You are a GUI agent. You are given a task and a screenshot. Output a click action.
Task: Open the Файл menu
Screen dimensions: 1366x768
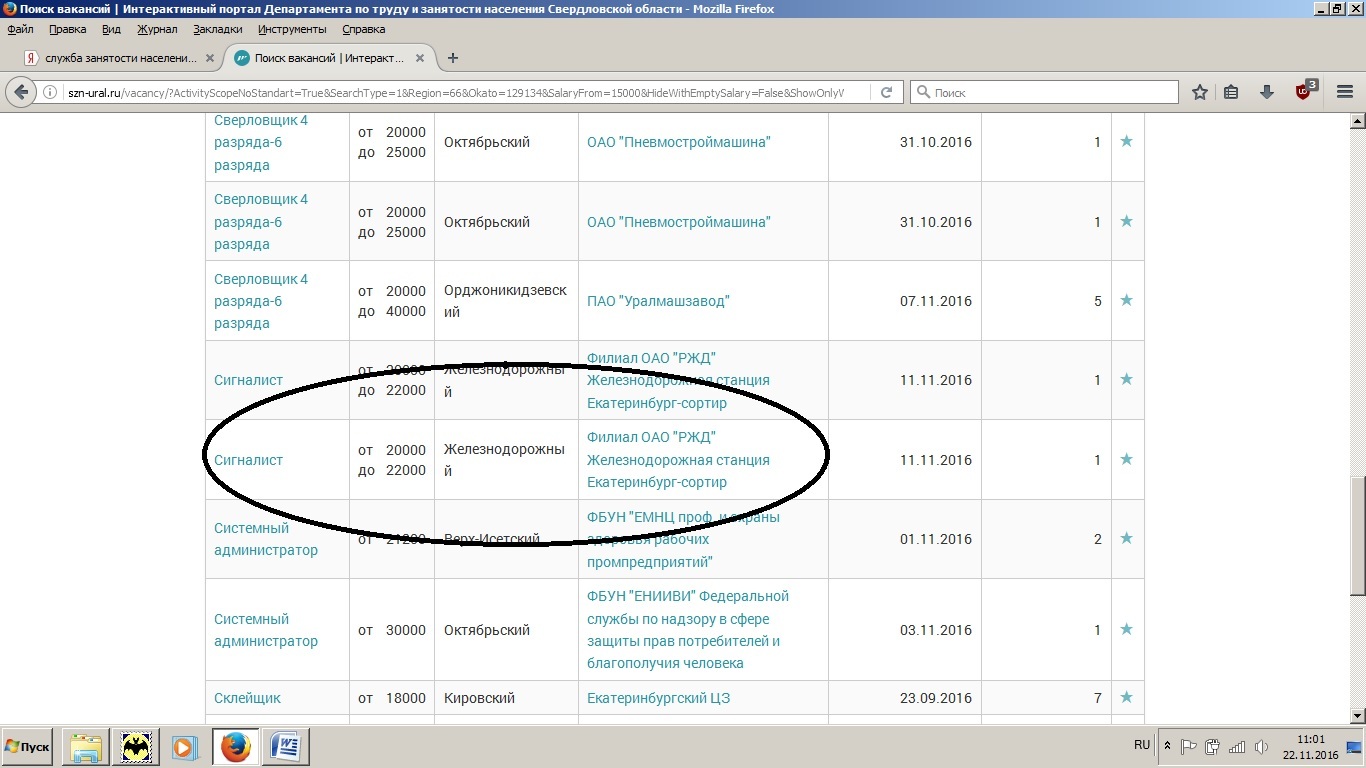pyautogui.click(x=20, y=29)
